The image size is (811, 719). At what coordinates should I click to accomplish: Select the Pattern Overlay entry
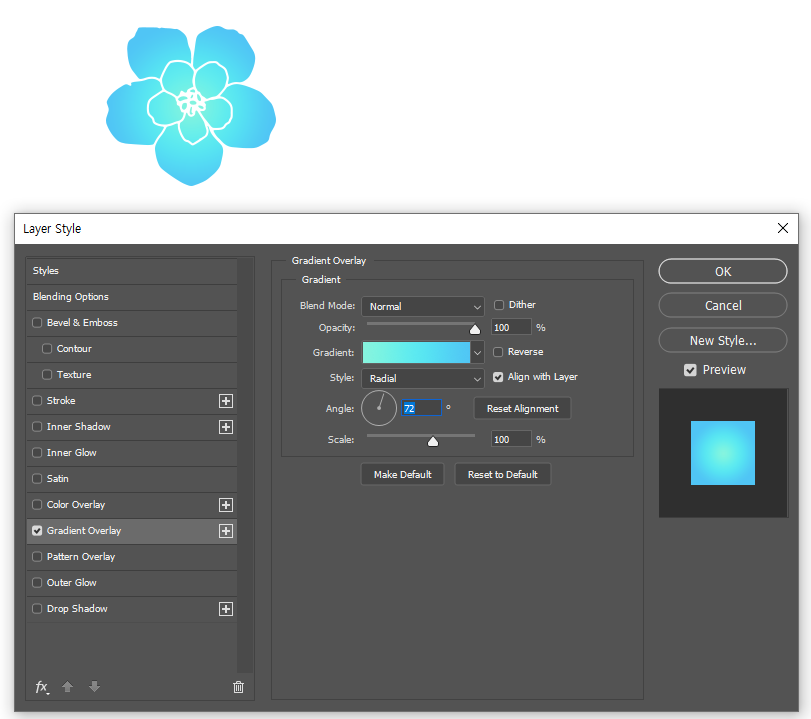(x=132, y=557)
